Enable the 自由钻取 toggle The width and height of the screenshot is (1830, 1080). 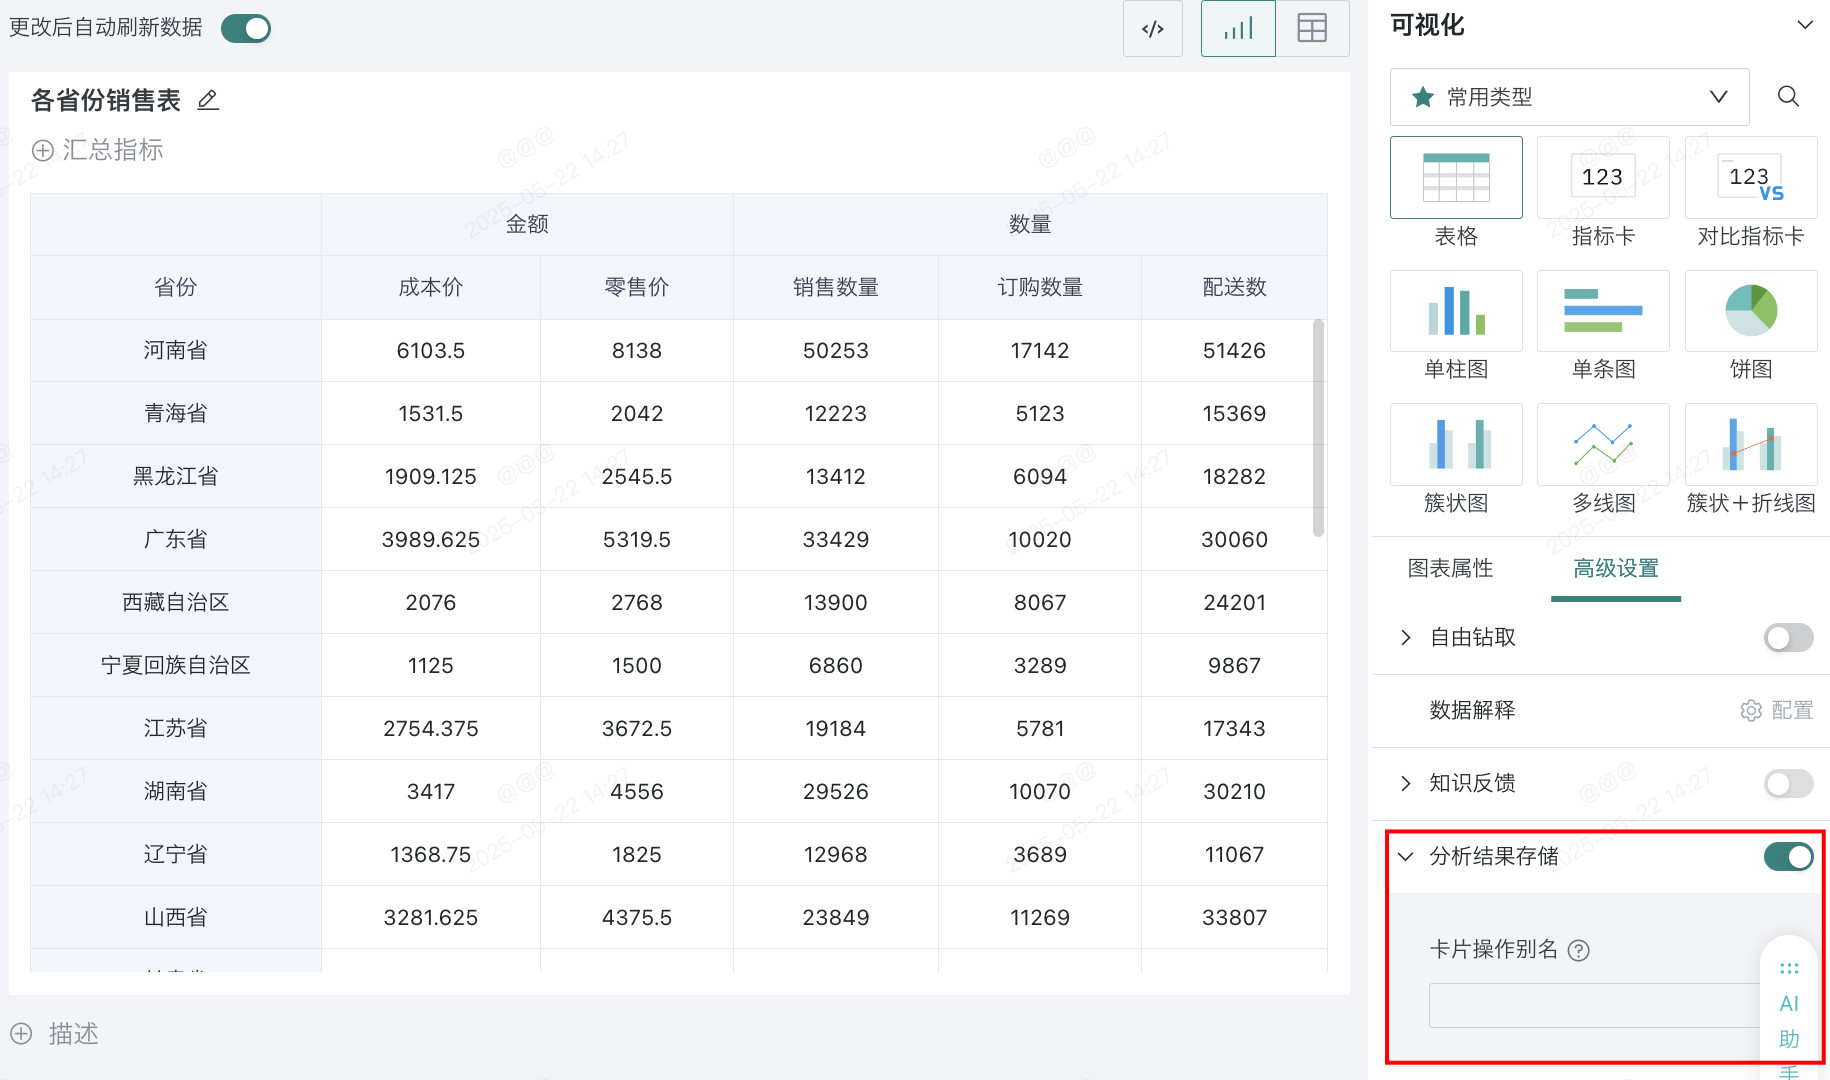[x=1788, y=638]
